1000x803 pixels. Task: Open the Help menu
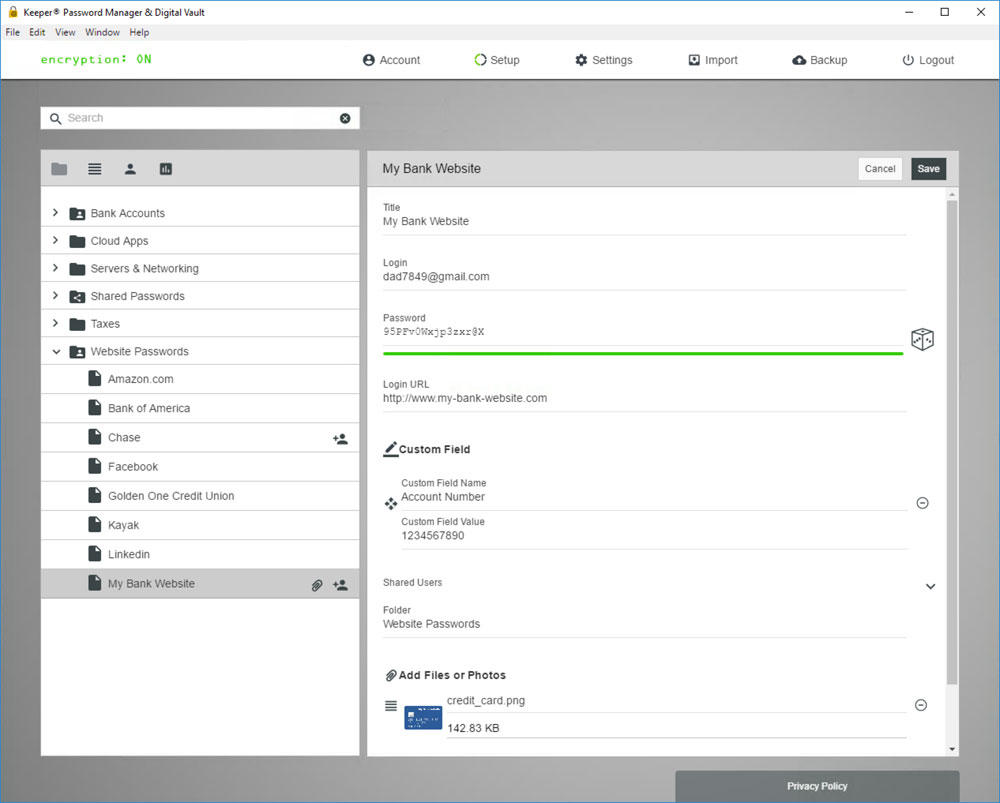[139, 32]
